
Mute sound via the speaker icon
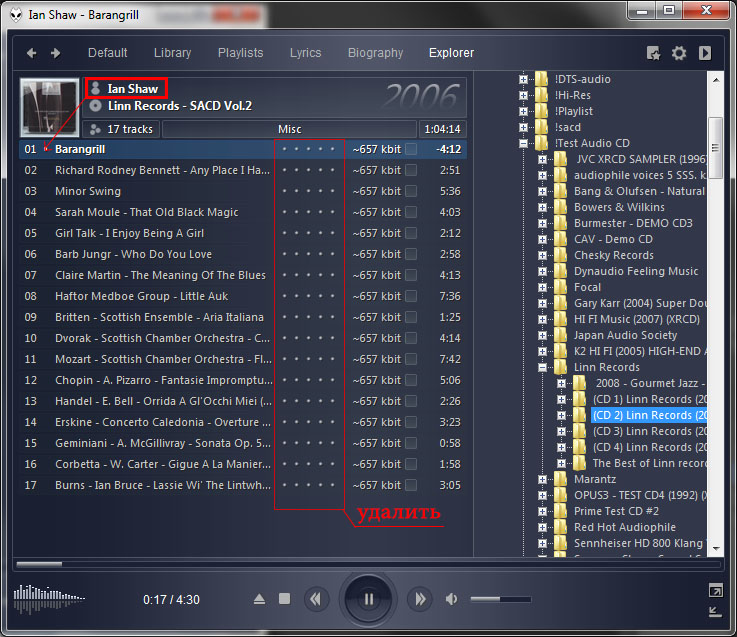pos(452,599)
